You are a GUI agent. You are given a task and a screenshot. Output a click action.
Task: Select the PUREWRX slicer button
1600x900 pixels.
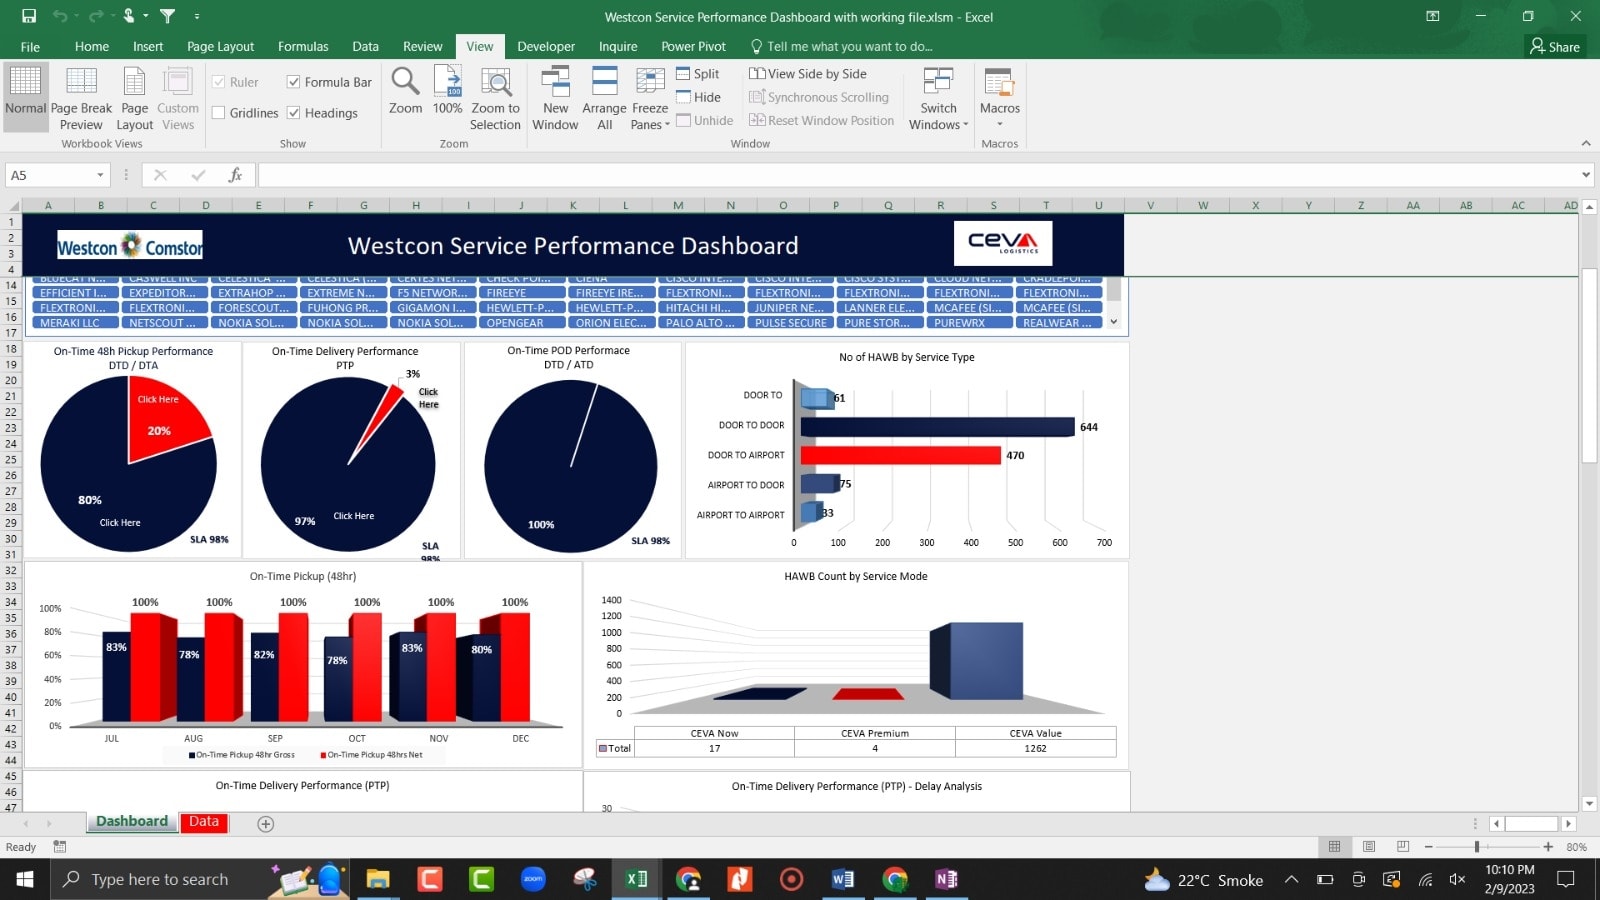968,323
